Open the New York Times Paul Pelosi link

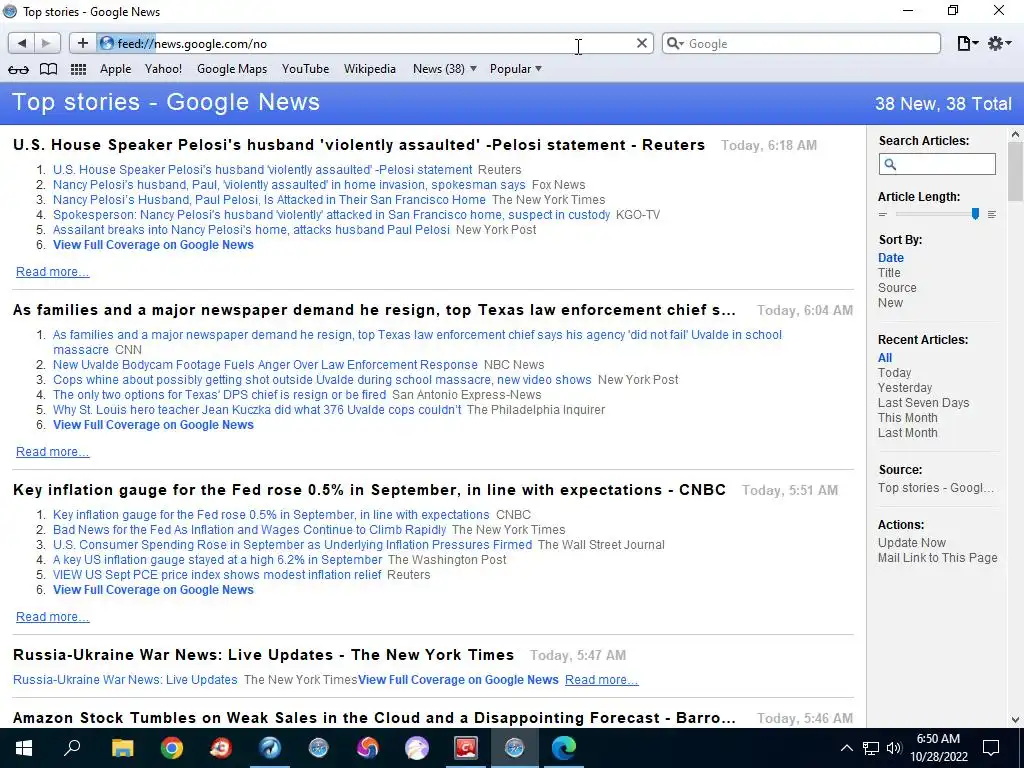(269, 200)
